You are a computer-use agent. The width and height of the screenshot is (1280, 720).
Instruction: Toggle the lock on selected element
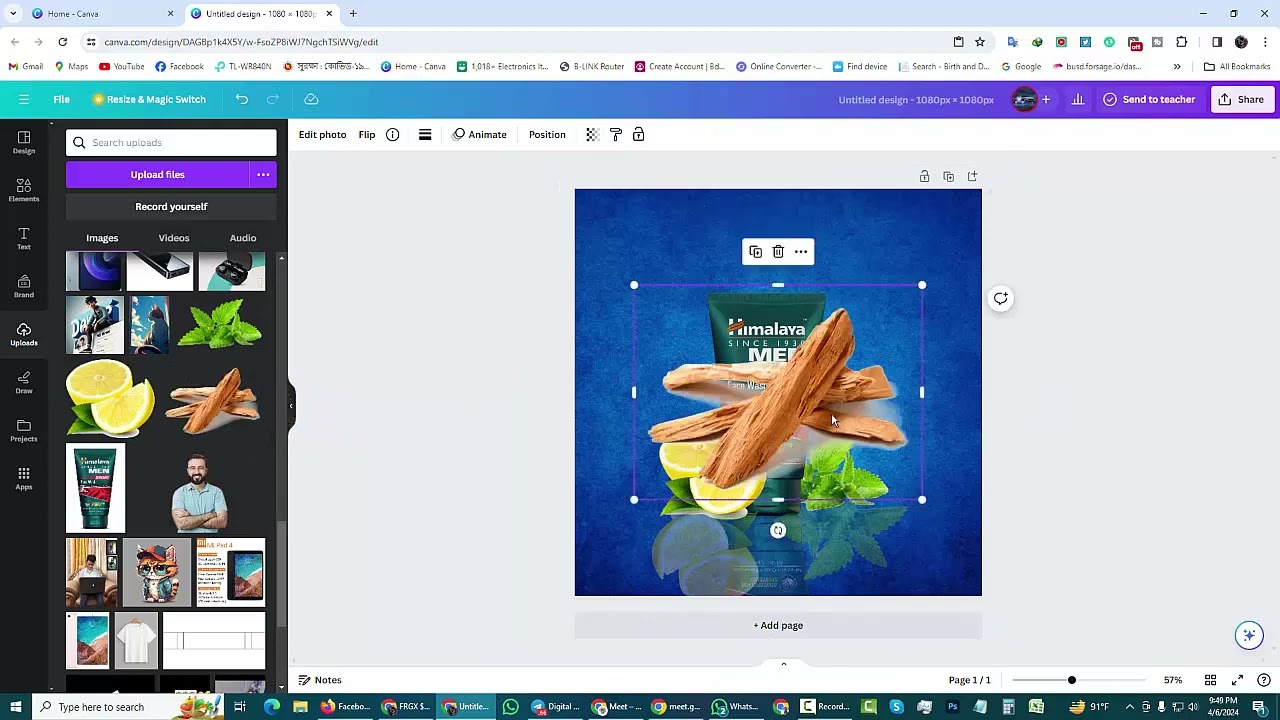point(639,135)
